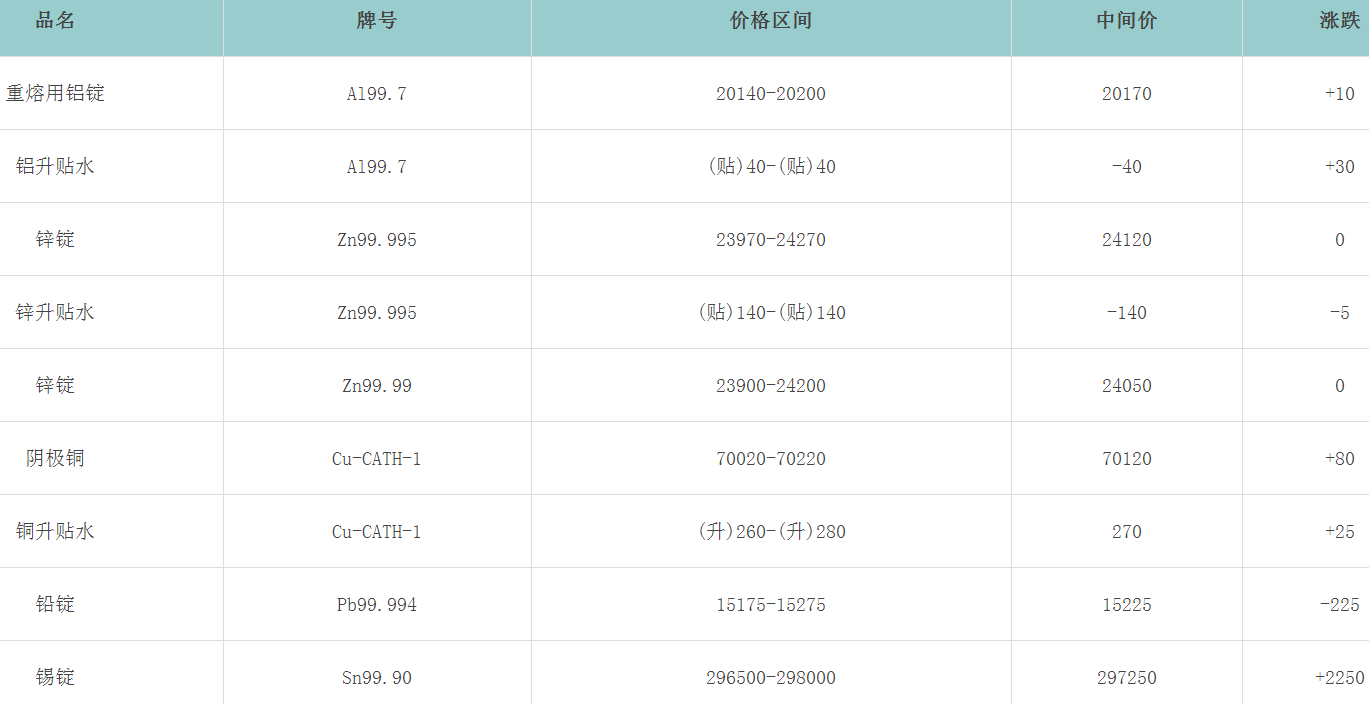Click the Sn99.90 grade cell
The height and width of the screenshot is (704, 1369).
point(376,678)
